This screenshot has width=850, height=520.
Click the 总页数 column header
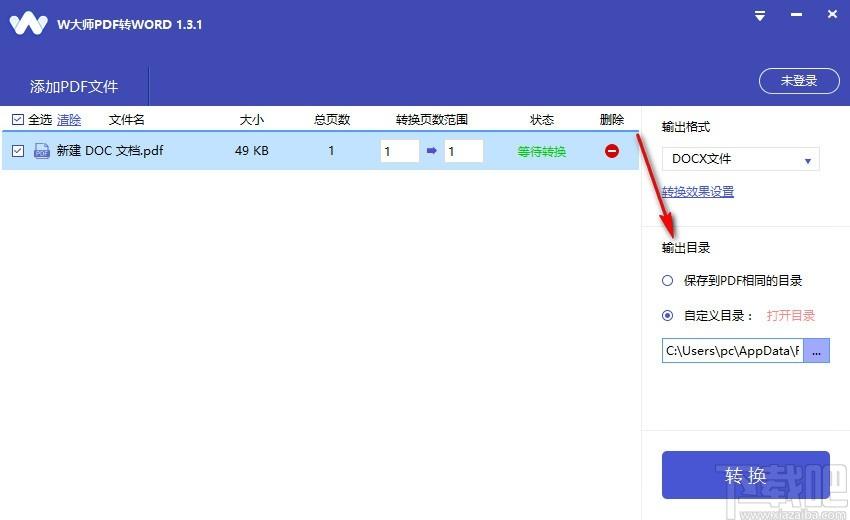[332, 120]
